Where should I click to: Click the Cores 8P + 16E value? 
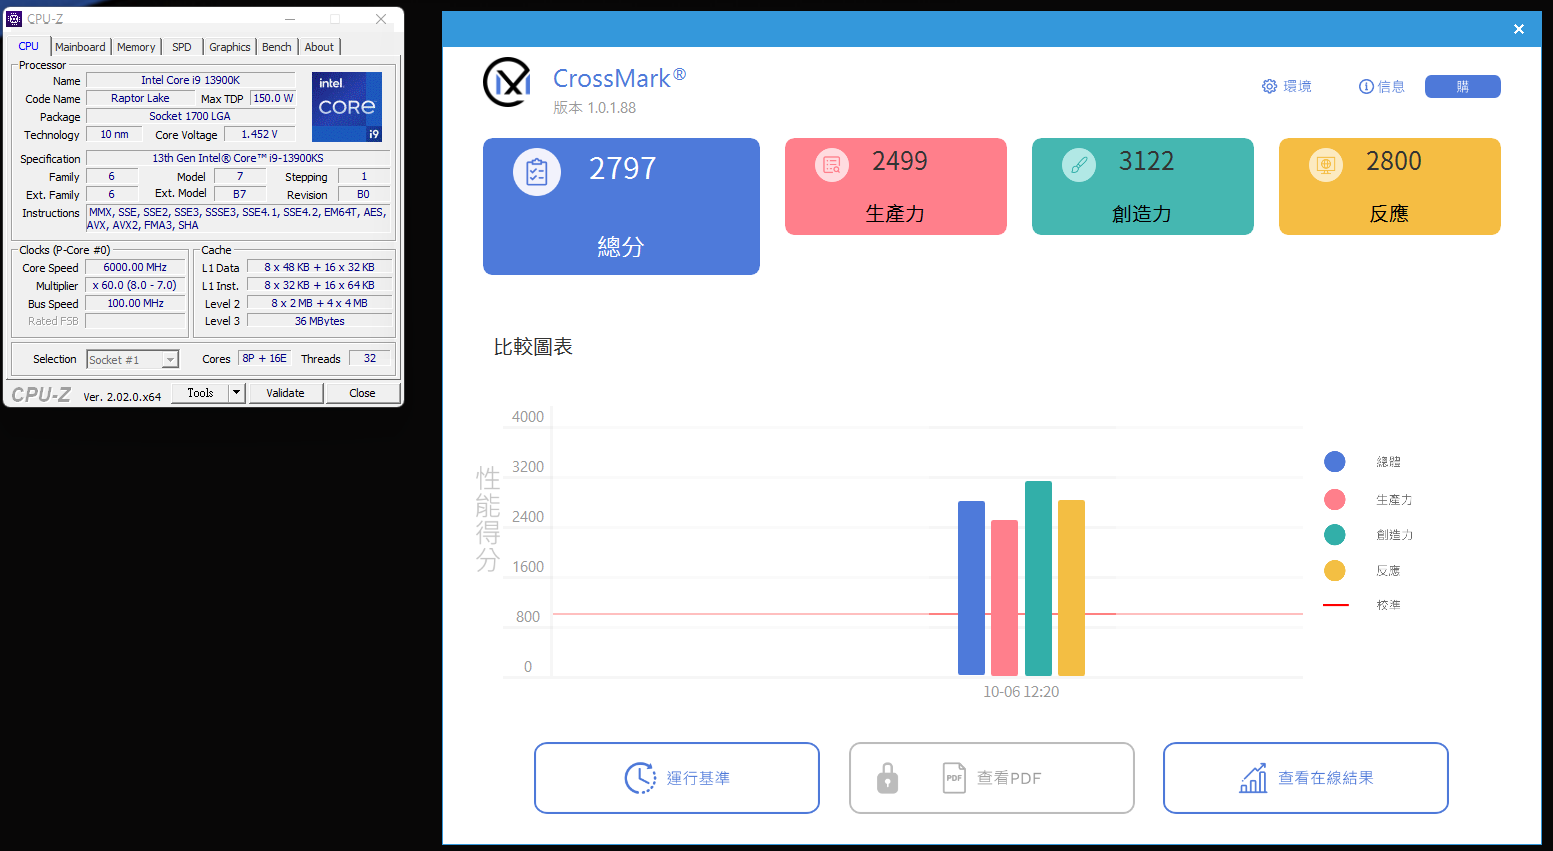click(x=265, y=358)
